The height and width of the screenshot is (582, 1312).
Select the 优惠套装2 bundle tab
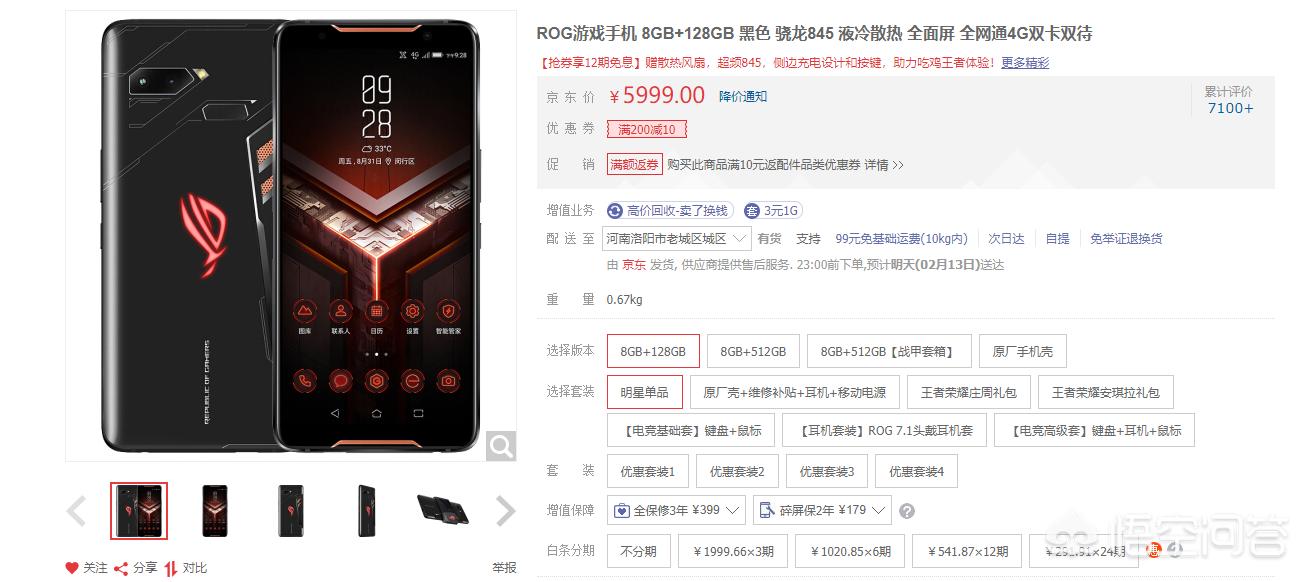point(737,471)
